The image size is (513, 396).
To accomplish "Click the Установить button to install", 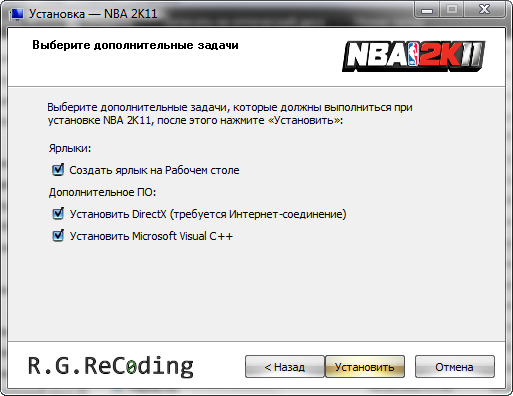I will 365,367.
